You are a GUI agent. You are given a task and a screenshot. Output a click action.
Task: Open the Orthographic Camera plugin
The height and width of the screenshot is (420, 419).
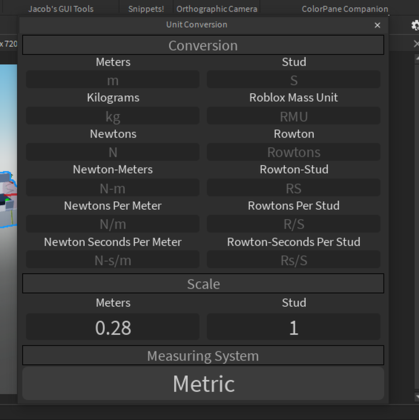point(217,9)
